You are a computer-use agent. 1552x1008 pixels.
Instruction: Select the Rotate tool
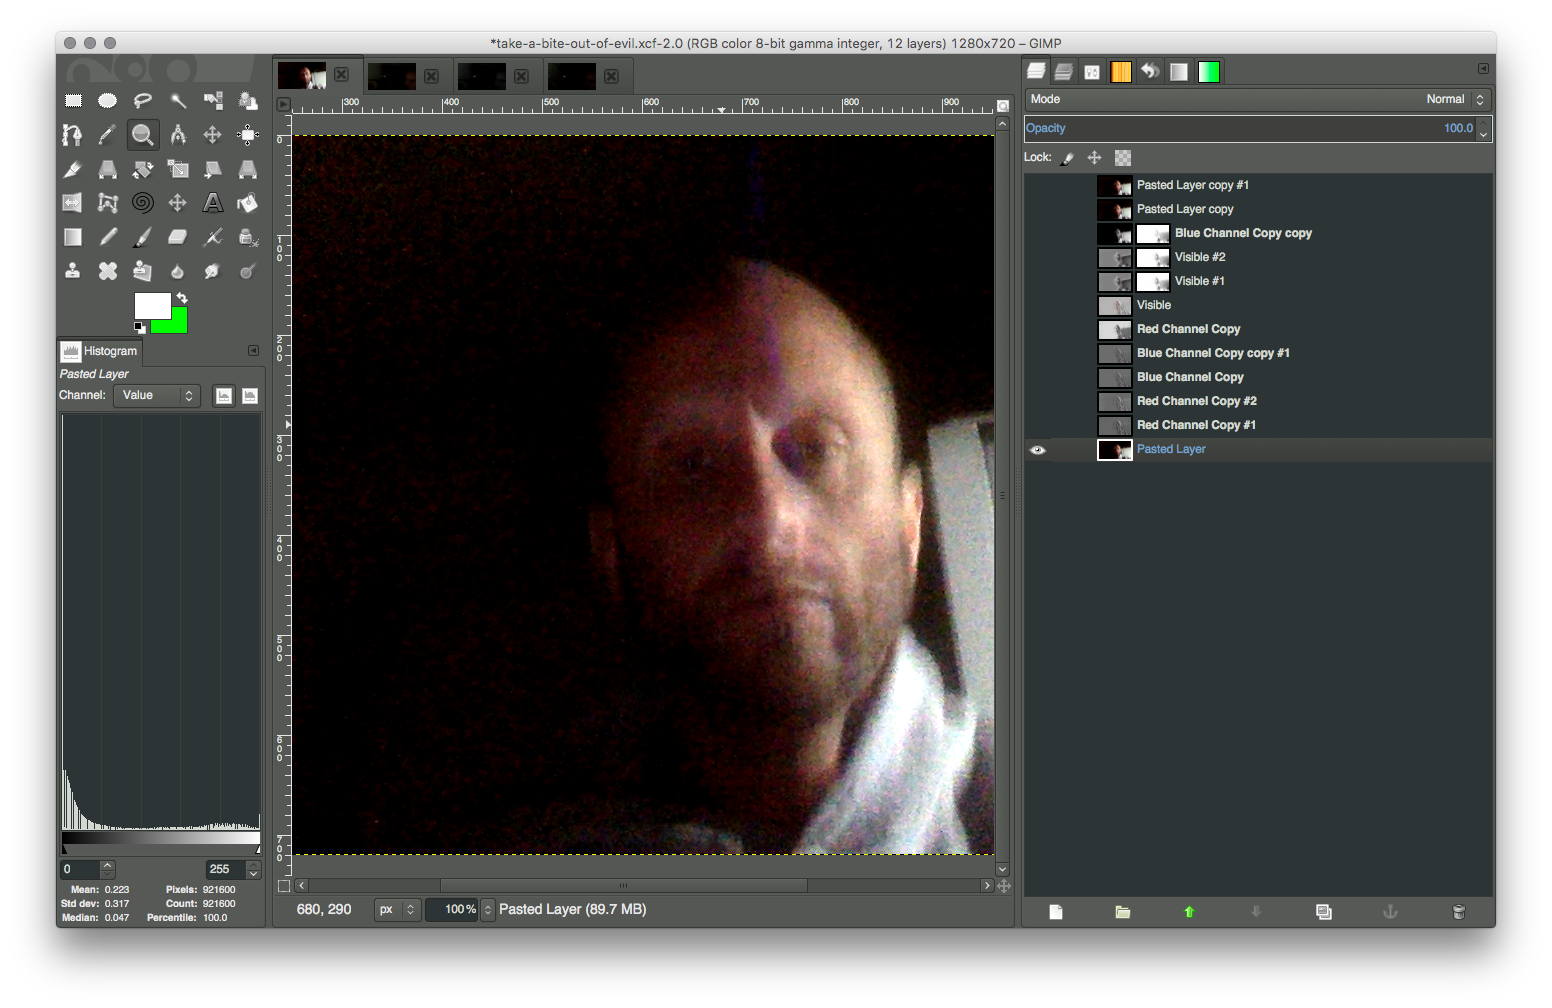(143, 169)
